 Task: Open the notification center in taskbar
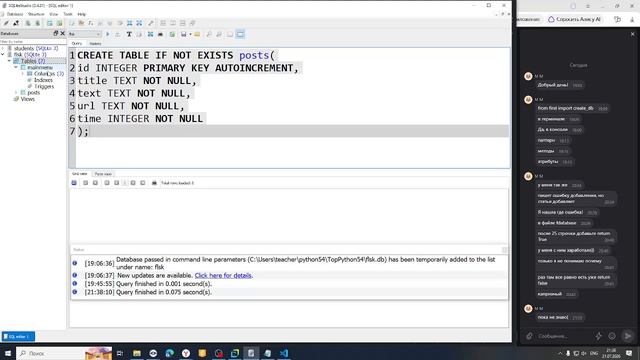coord(629,353)
